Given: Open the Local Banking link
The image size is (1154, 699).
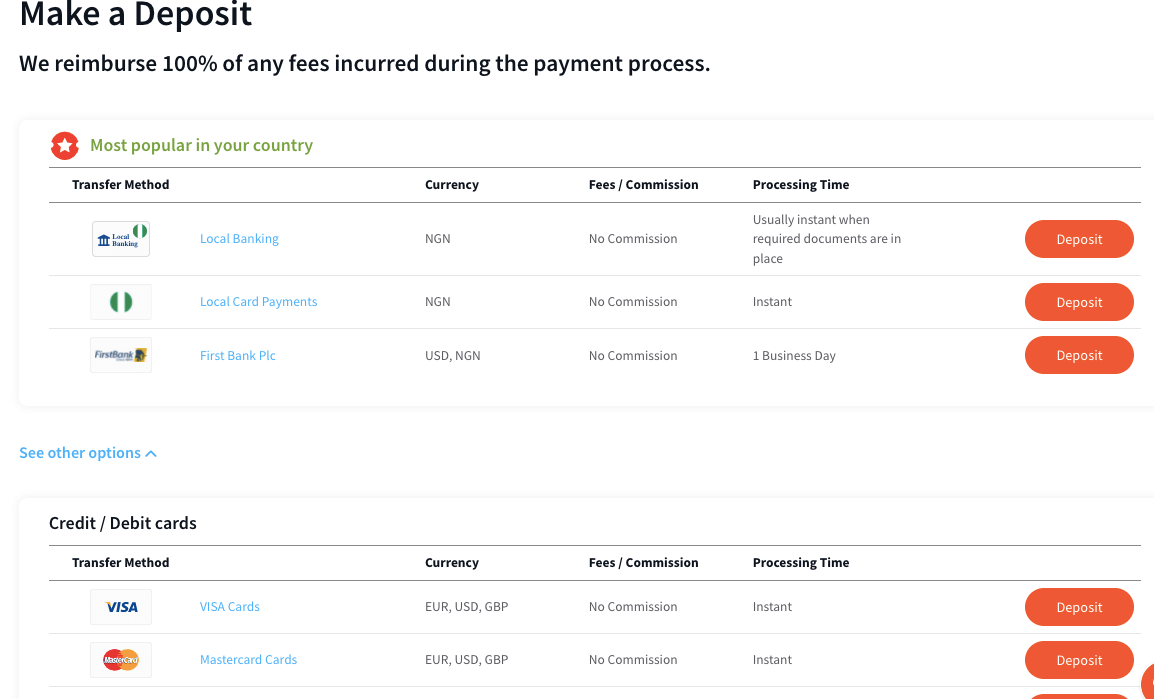Looking at the screenshot, I should click(239, 238).
